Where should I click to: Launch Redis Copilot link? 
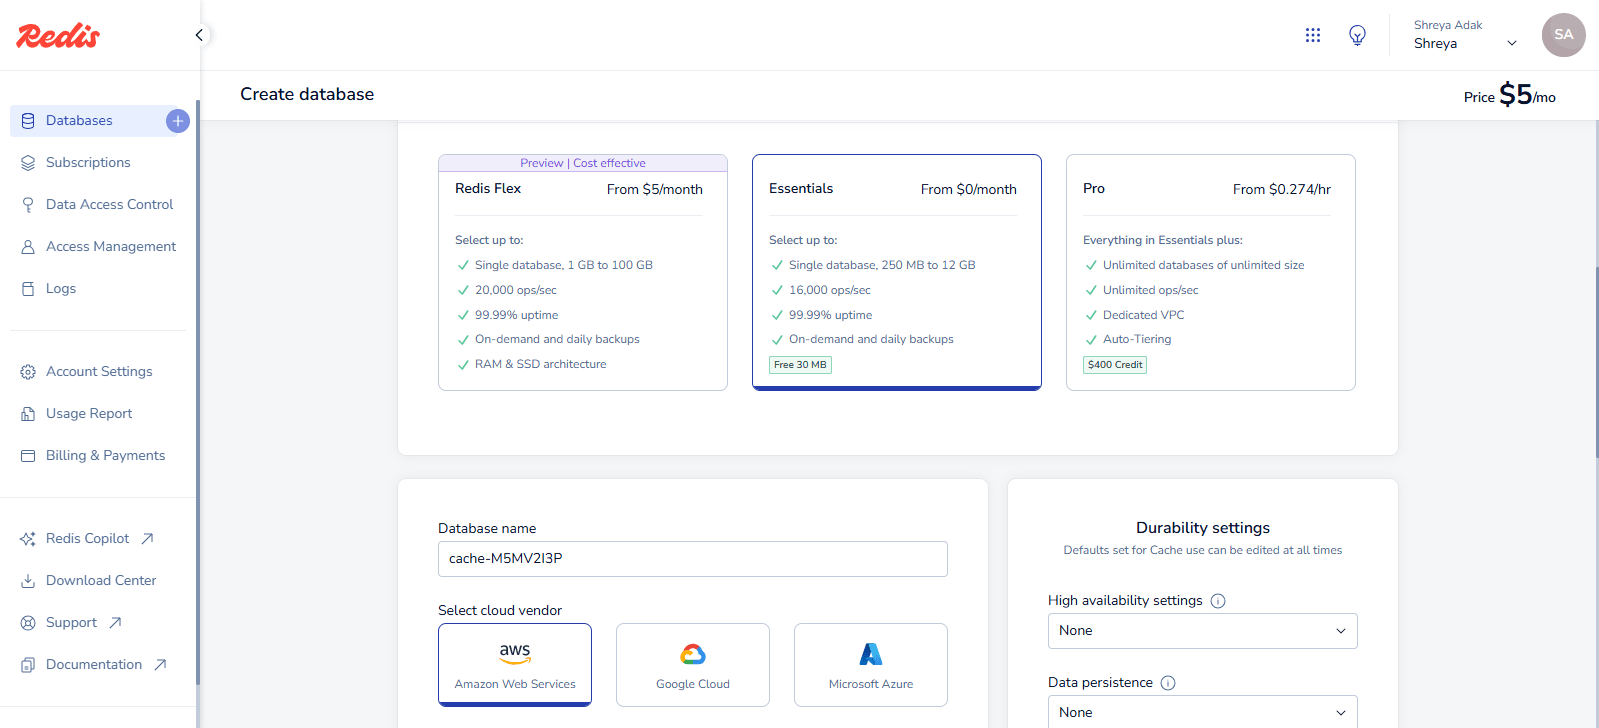[x=88, y=539]
